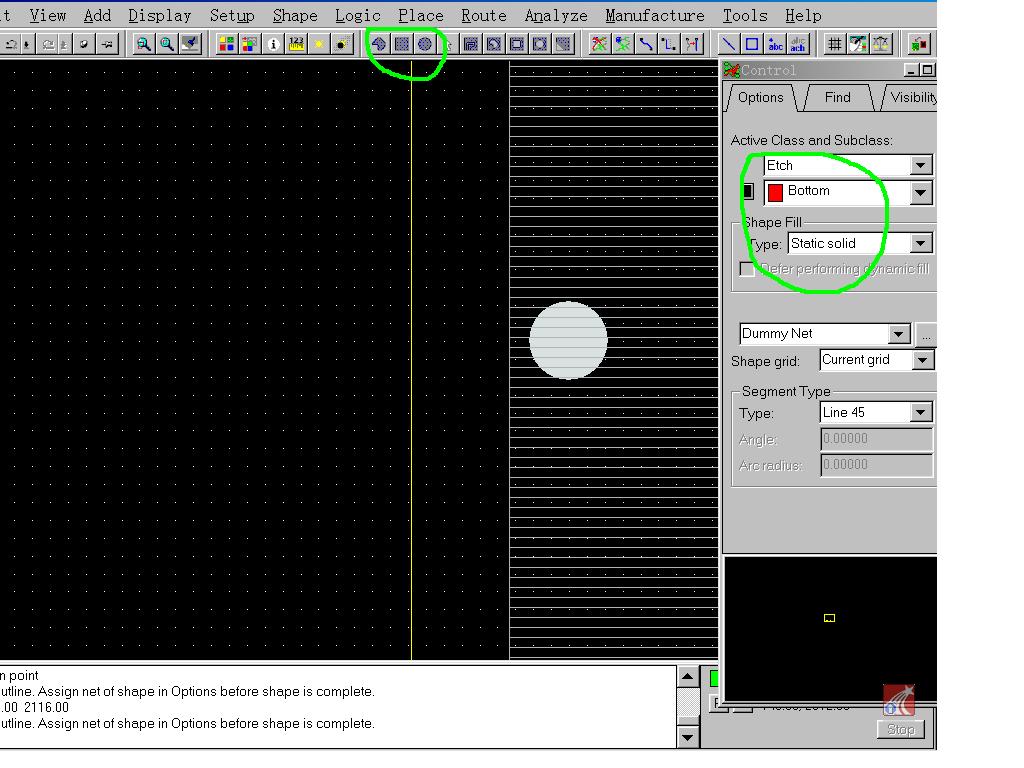Click command window scroll up arrow
This screenshot has height=768, width=1024.
click(687, 677)
